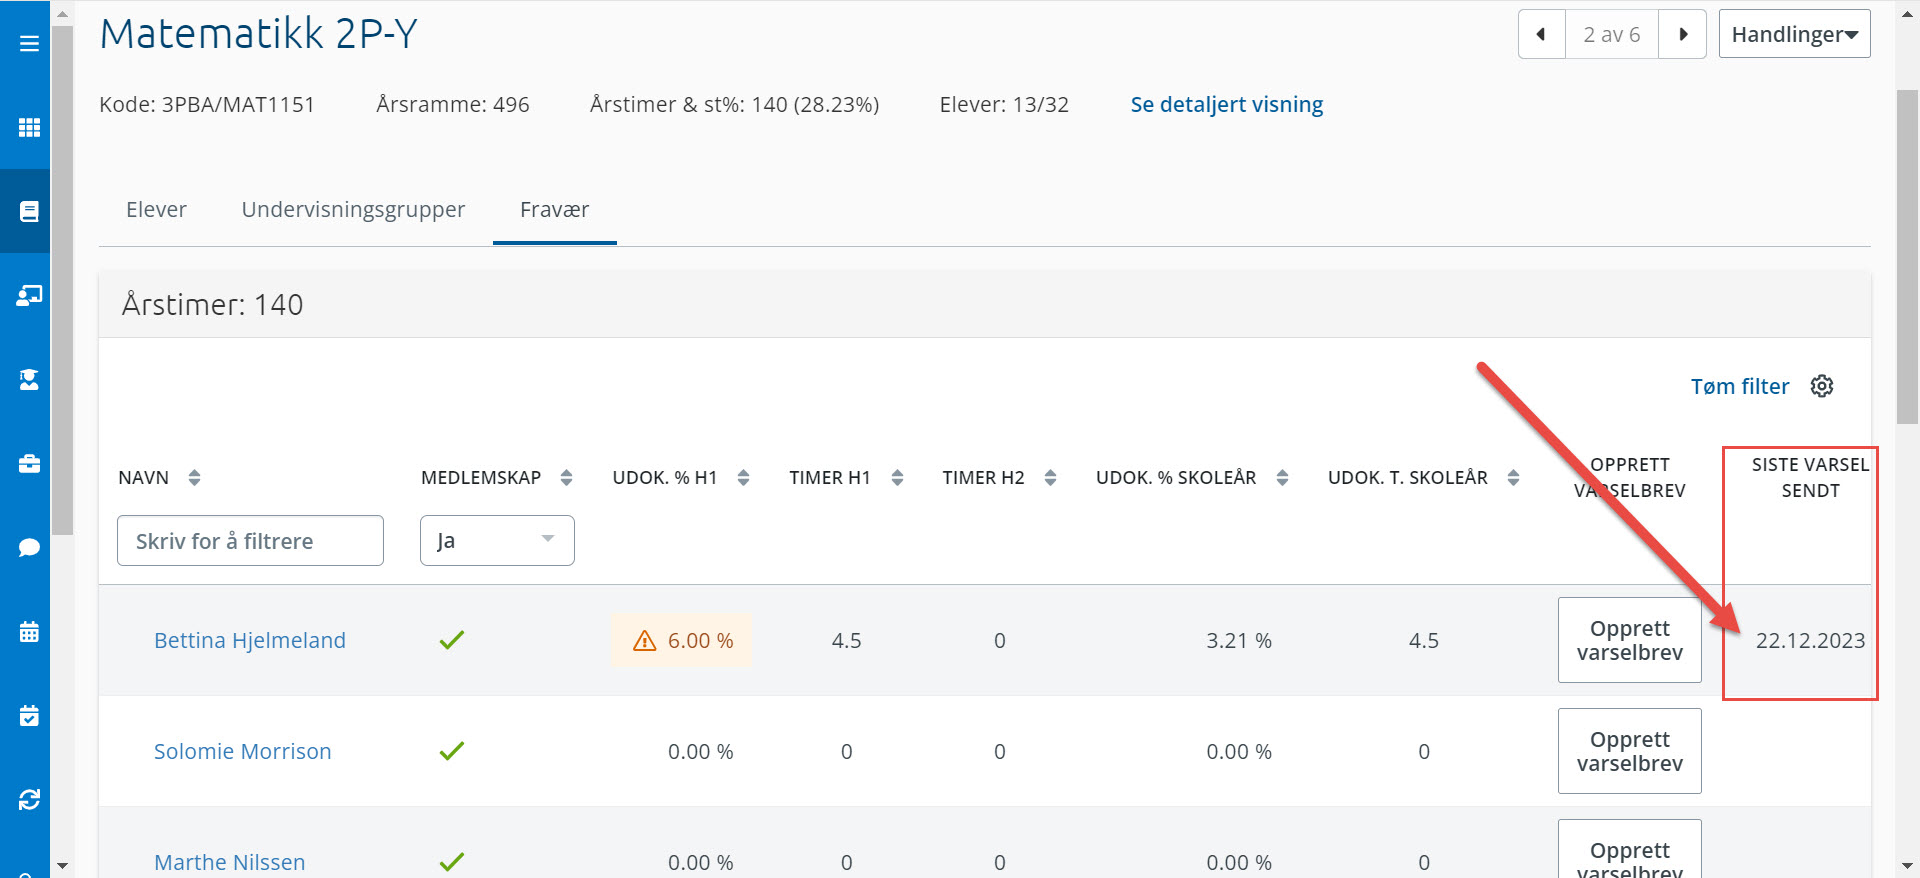Image resolution: width=1920 pixels, height=878 pixels.
Task: Open the teacher presentation icon in sidebar
Action: tap(29, 295)
